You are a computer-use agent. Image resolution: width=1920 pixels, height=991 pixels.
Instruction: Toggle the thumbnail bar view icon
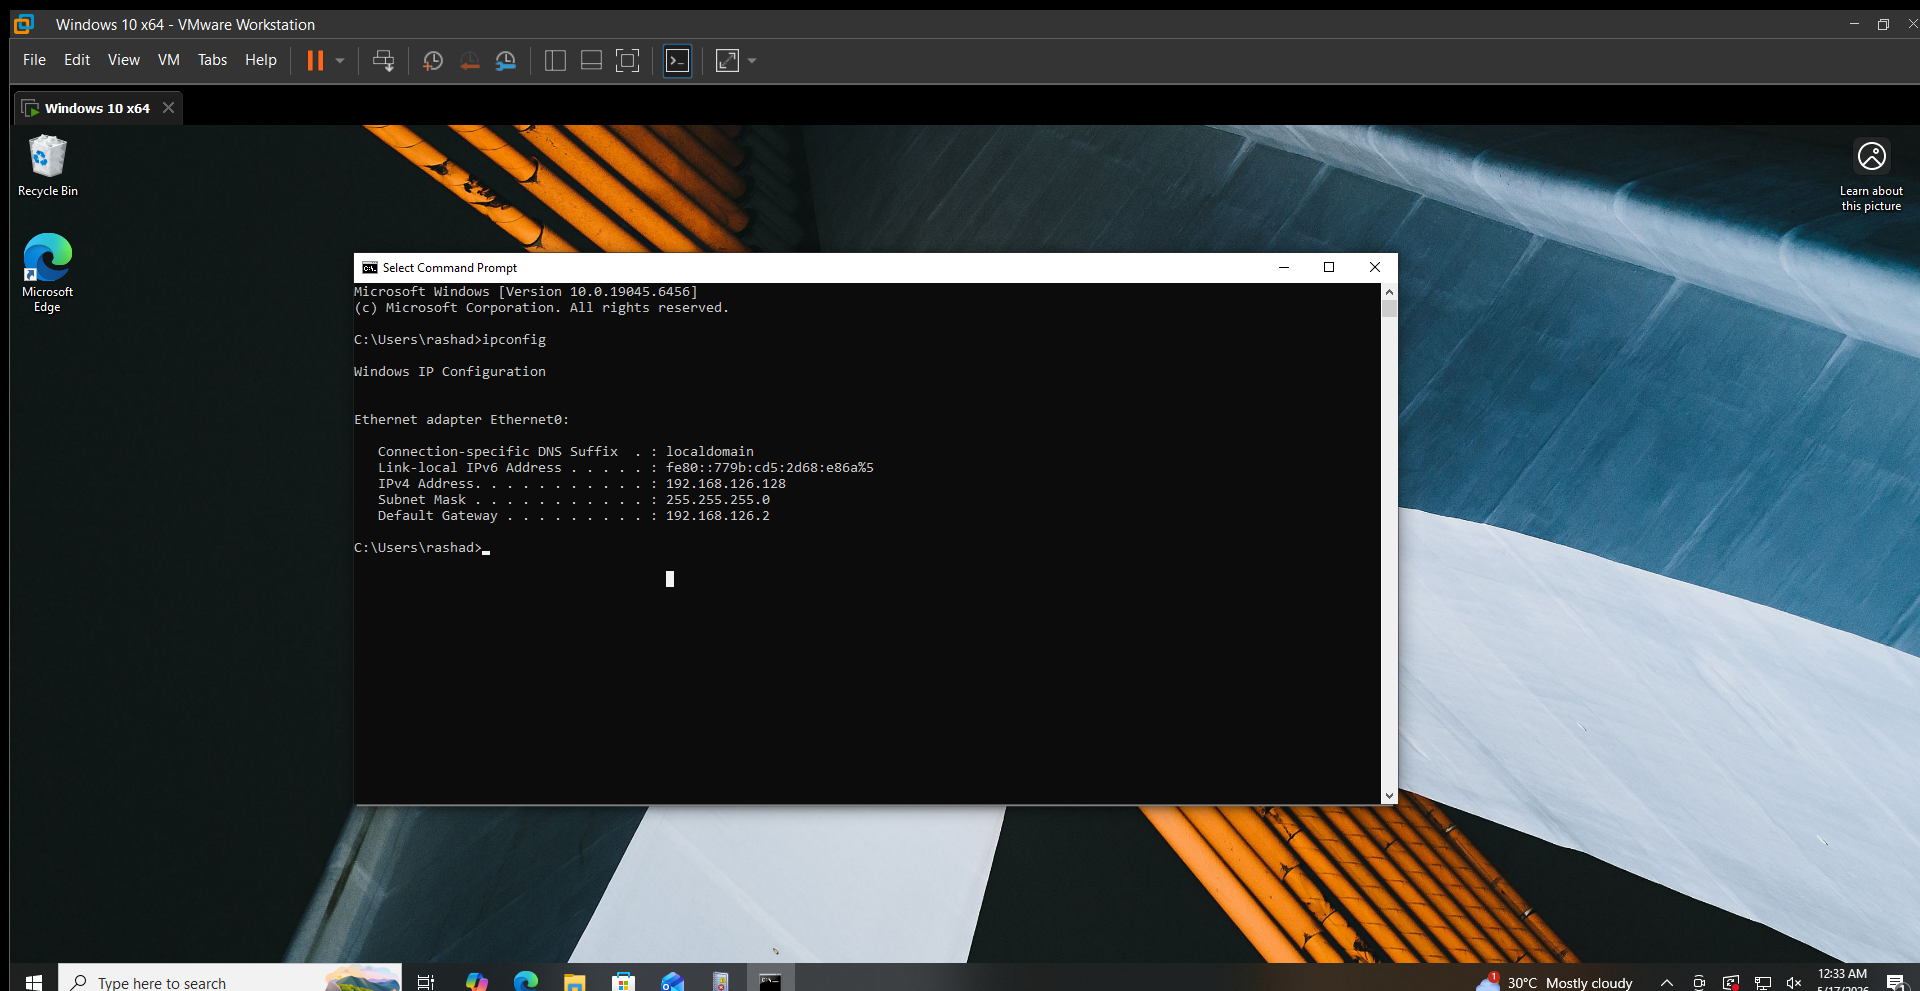(591, 61)
